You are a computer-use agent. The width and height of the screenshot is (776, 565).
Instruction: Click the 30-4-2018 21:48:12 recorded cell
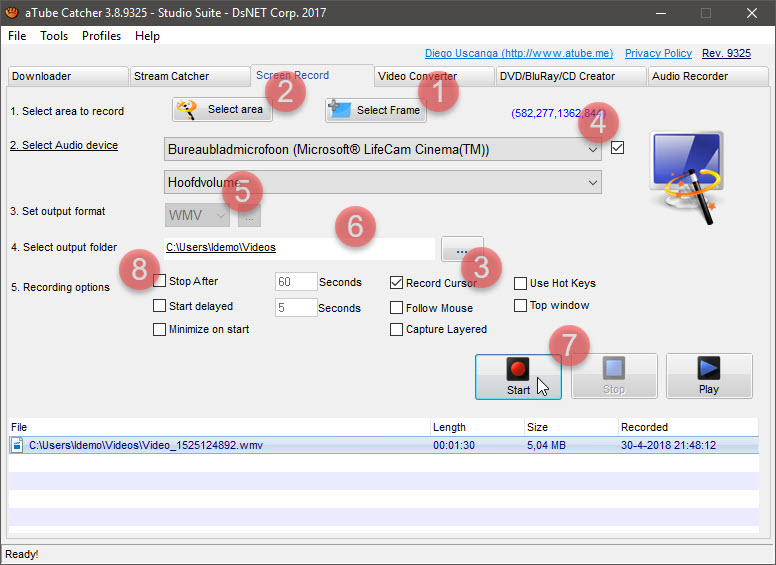coord(669,445)
